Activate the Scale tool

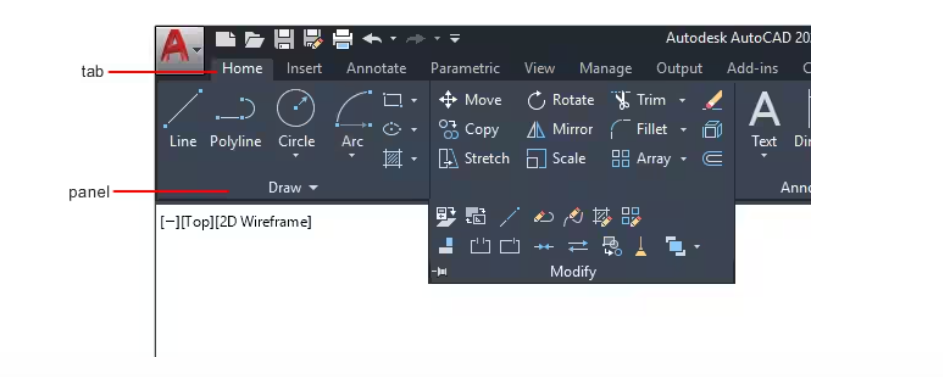[x=556, y=159]
